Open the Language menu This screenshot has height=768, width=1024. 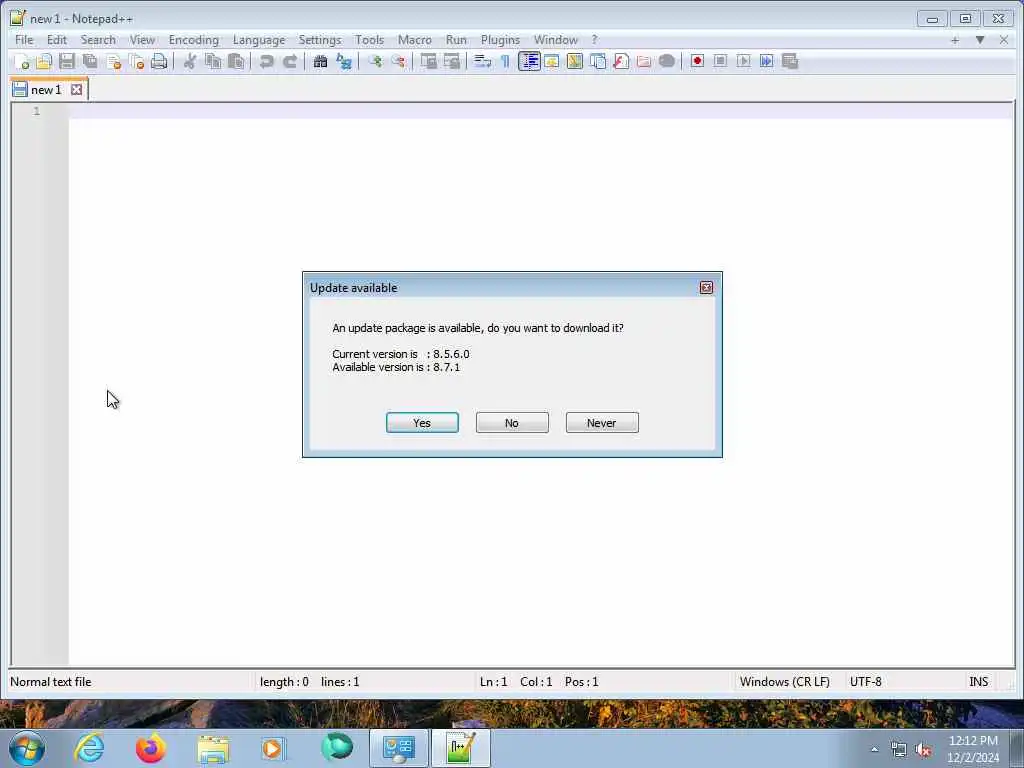tap(259, 40)
